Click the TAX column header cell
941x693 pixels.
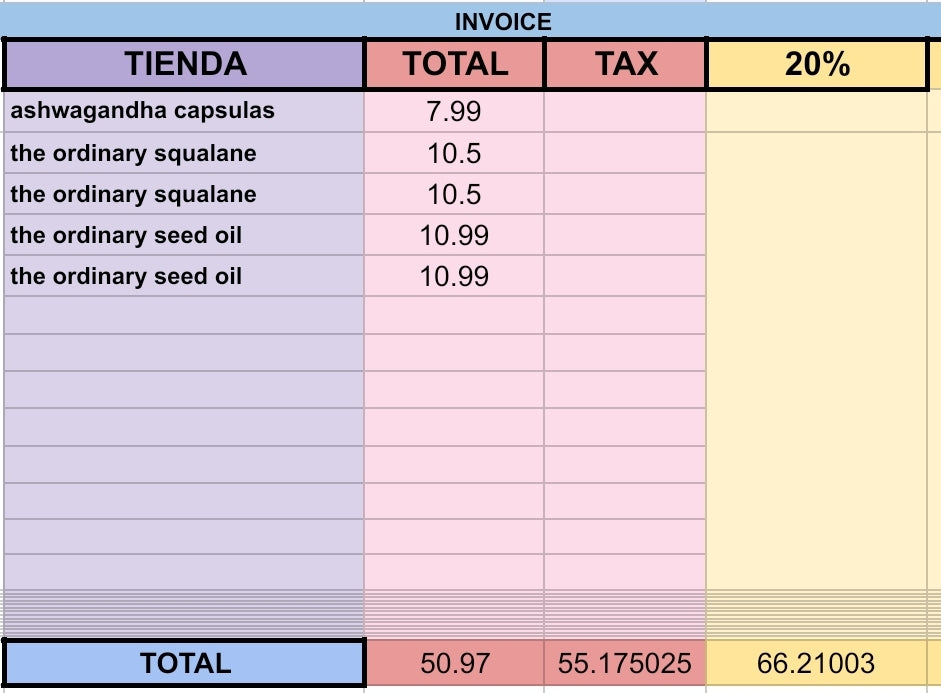(626, 64)
